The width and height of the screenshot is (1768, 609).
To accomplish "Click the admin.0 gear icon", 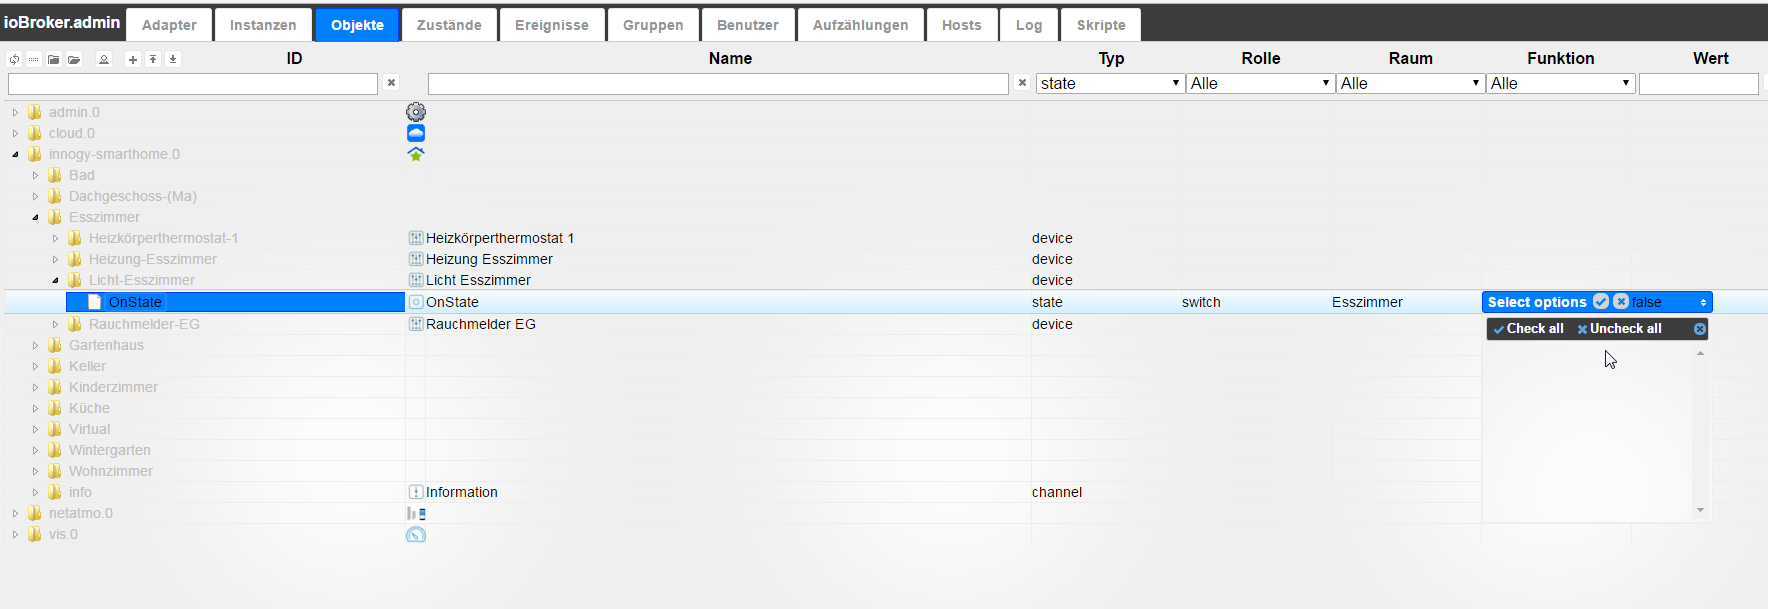I will [416, 112].
